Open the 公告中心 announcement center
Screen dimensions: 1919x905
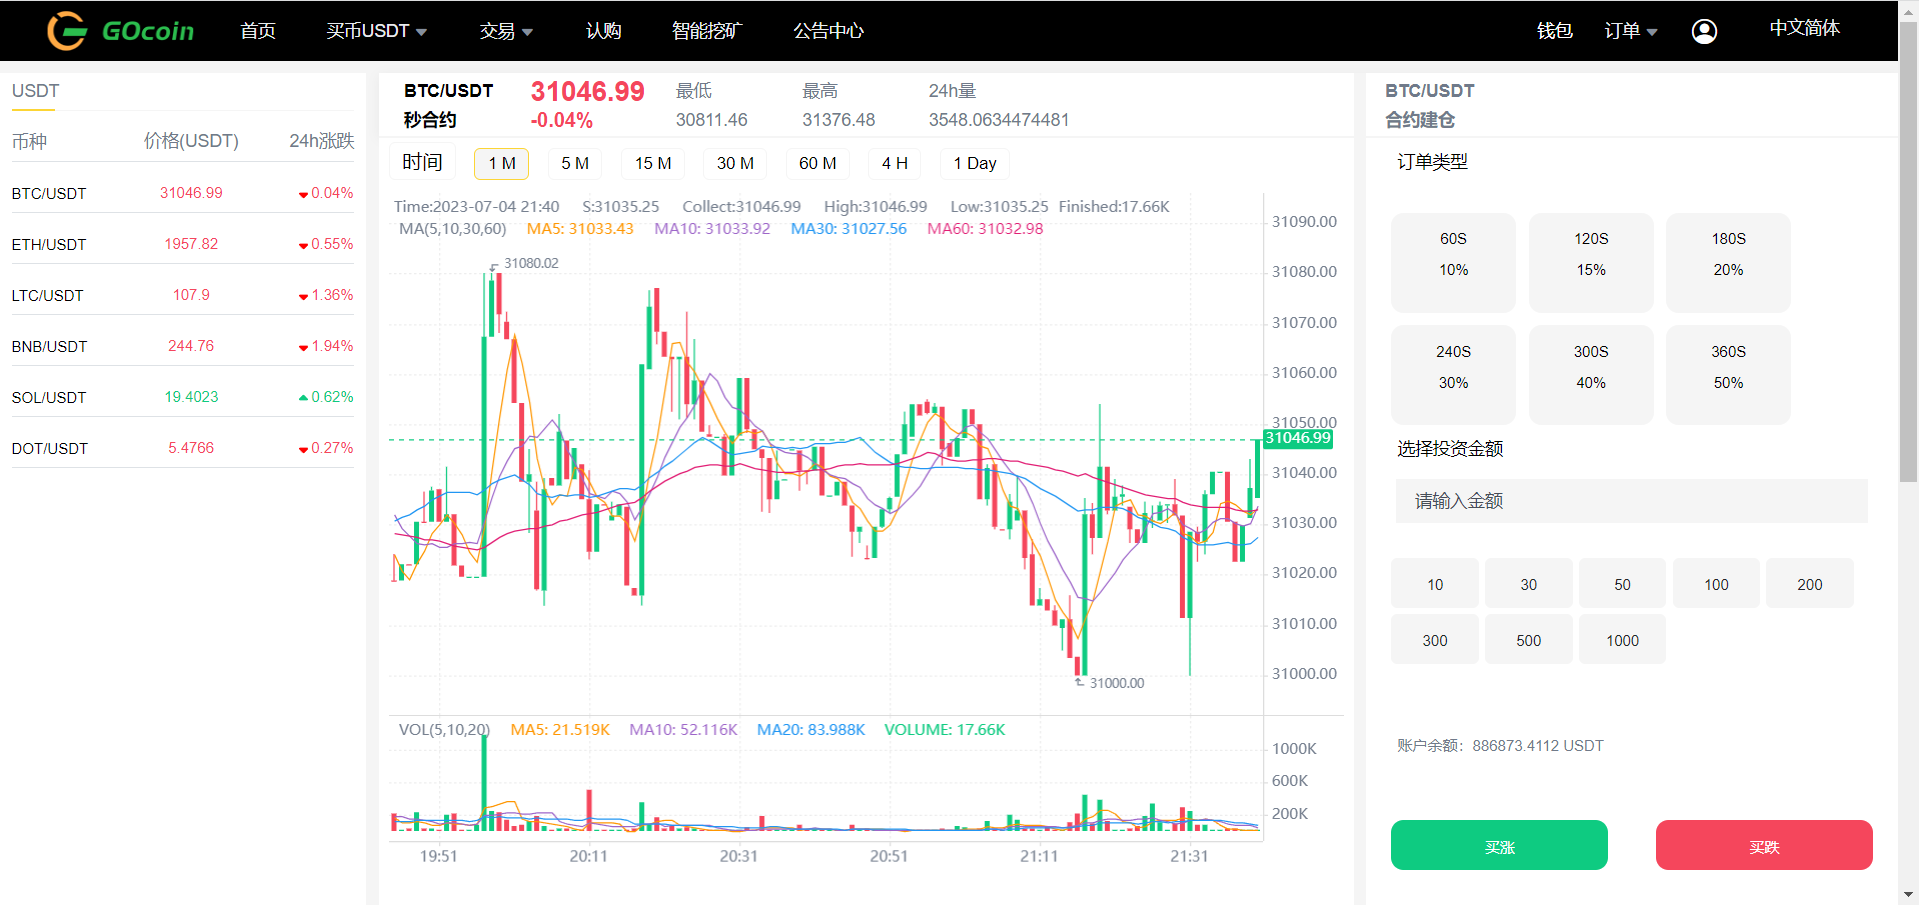pos(828,31)
